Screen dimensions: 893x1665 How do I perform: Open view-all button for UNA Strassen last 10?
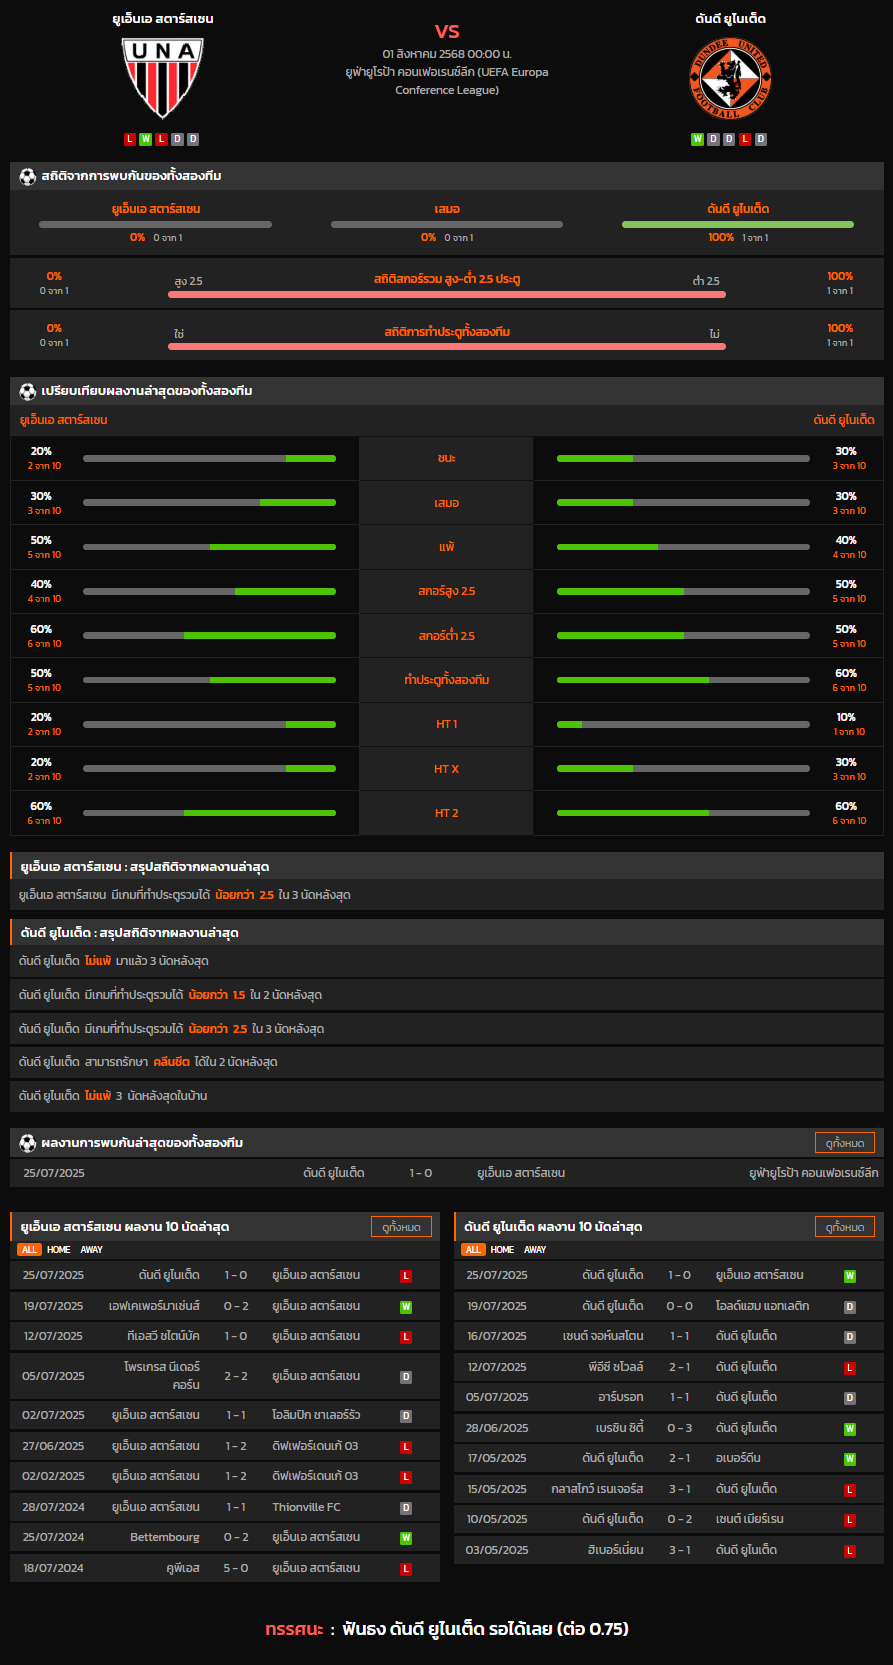[x=401, y=1227]
